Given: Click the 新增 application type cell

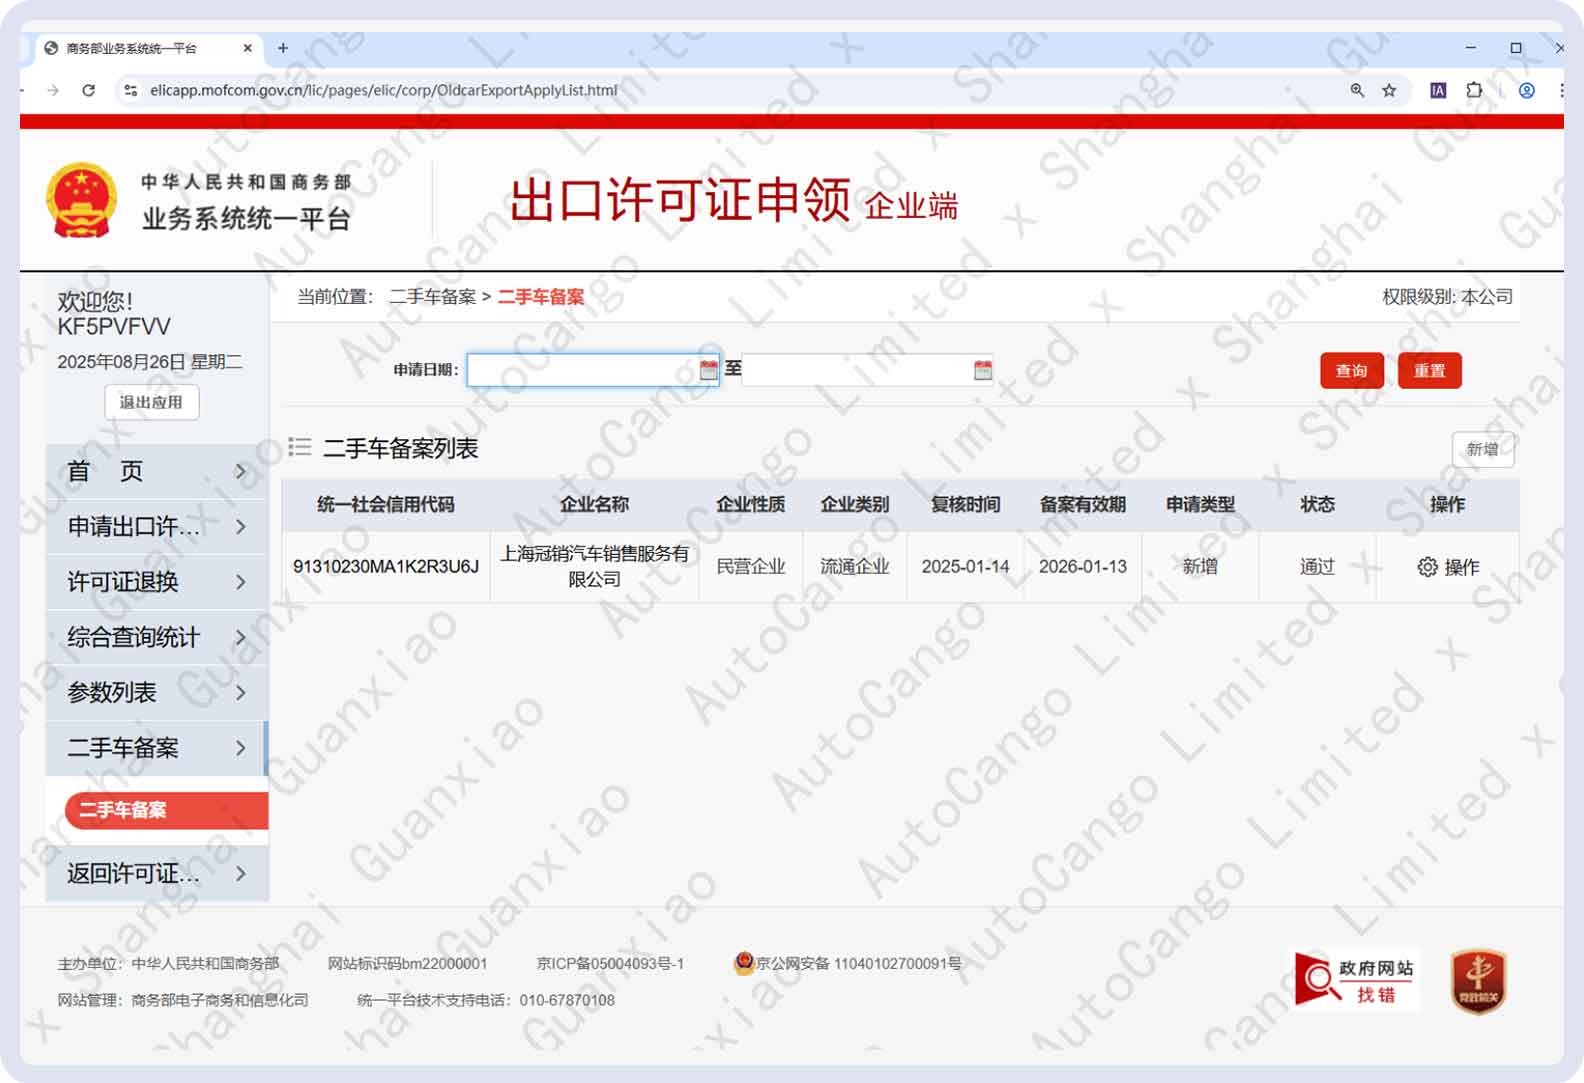Looking at the screenshot, I should pos(1200,567).
